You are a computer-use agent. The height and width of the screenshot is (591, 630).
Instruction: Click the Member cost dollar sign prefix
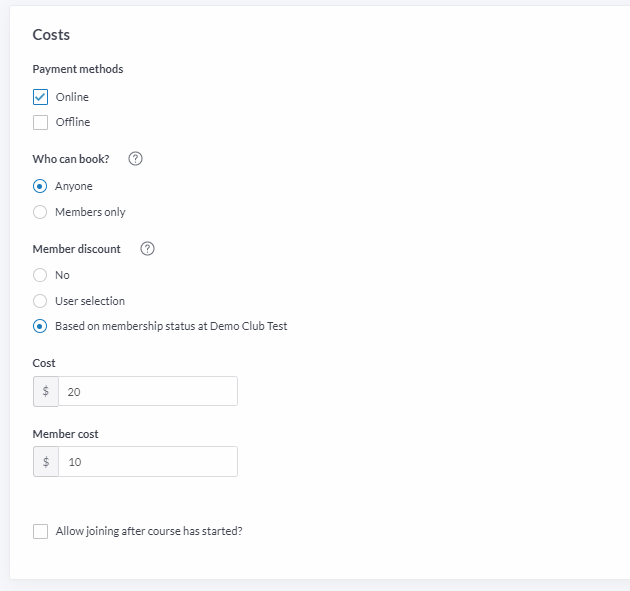[x=46, y=461]
